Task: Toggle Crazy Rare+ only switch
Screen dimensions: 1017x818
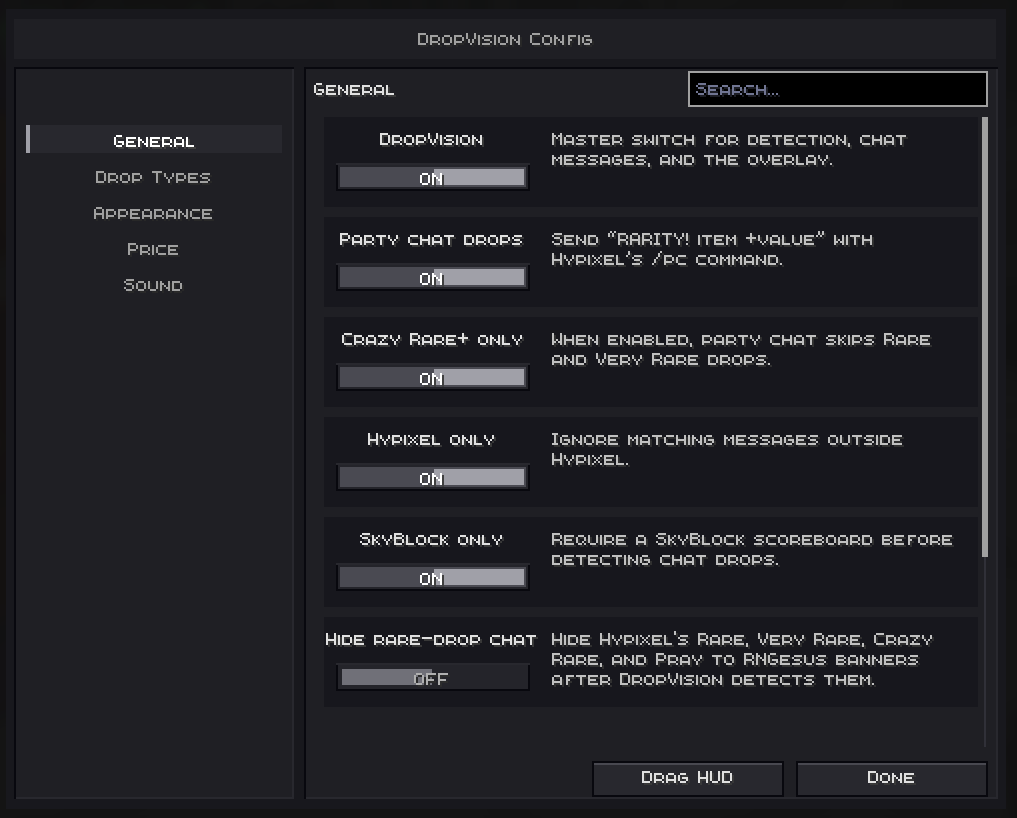Action: pos(433,378)
